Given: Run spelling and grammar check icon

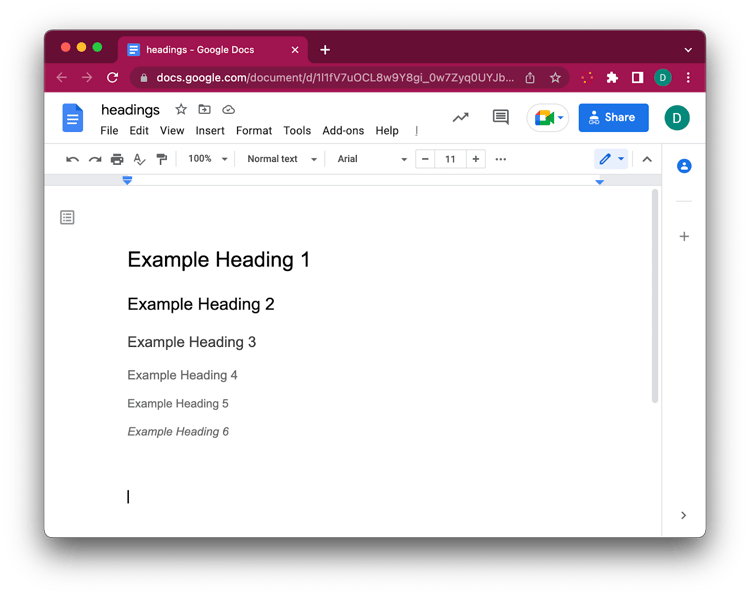Looking at the screenshot, I should pyautogui.click(x=139, y=159).
